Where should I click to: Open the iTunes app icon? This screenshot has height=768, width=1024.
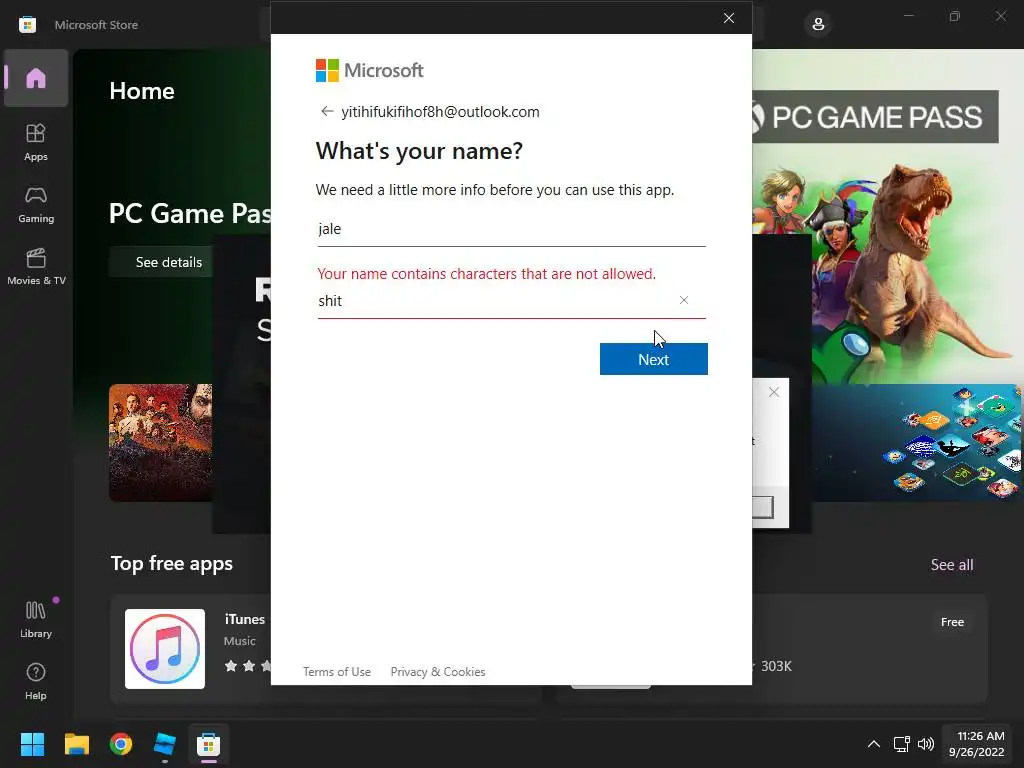[165, 648]
